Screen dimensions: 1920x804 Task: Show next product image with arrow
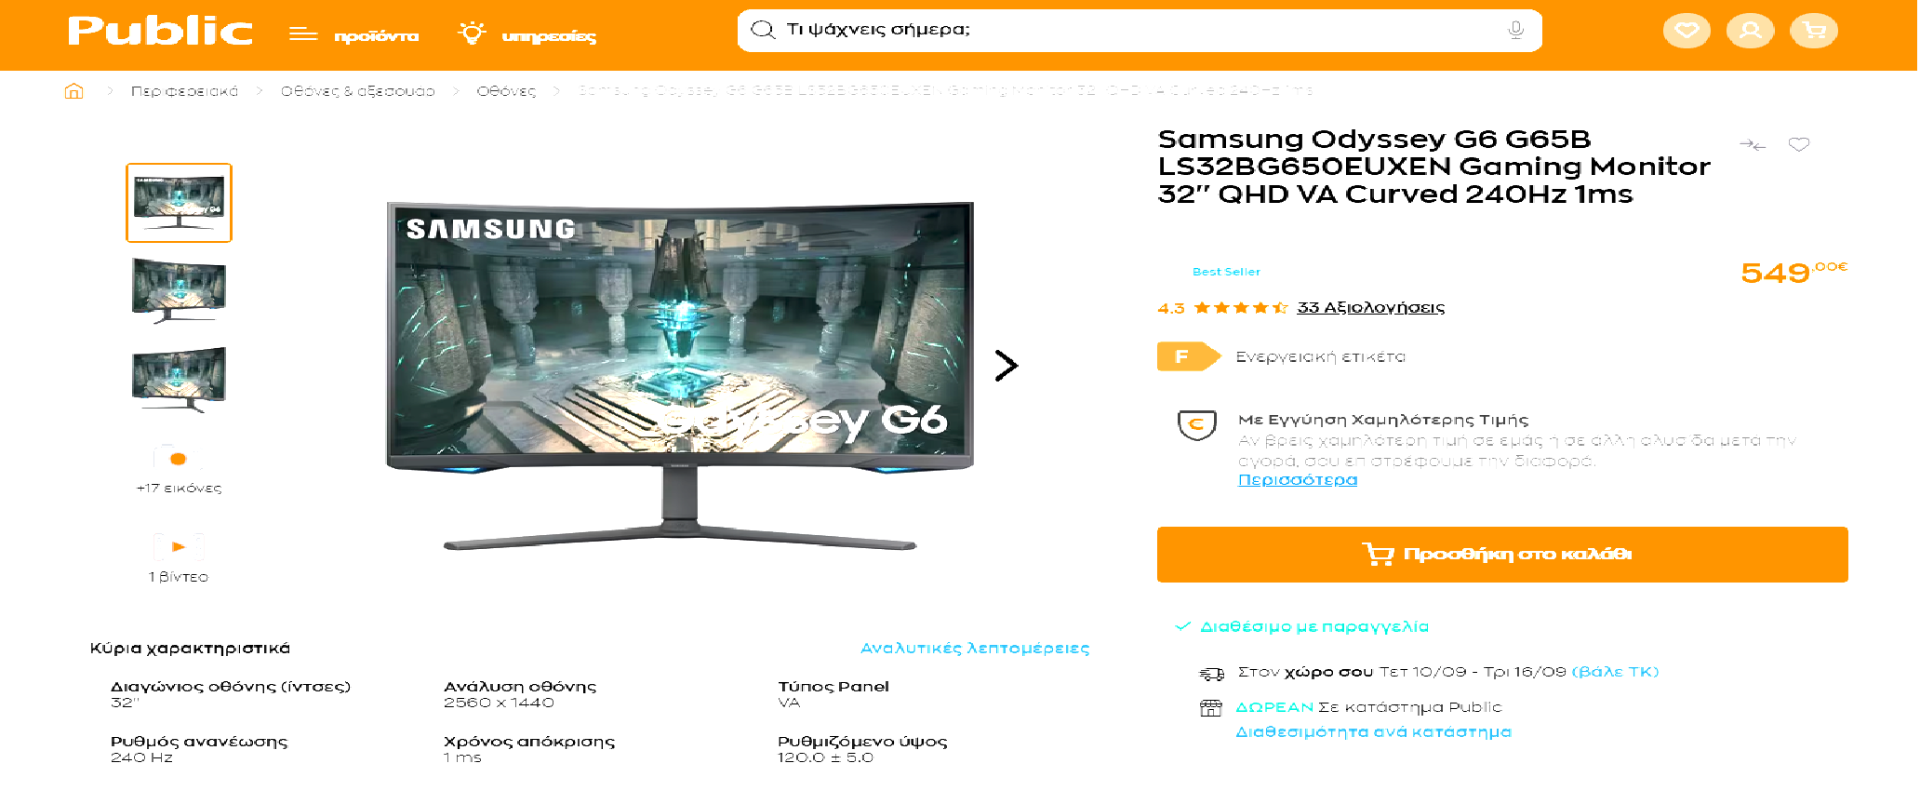(x=1006, y=365)
